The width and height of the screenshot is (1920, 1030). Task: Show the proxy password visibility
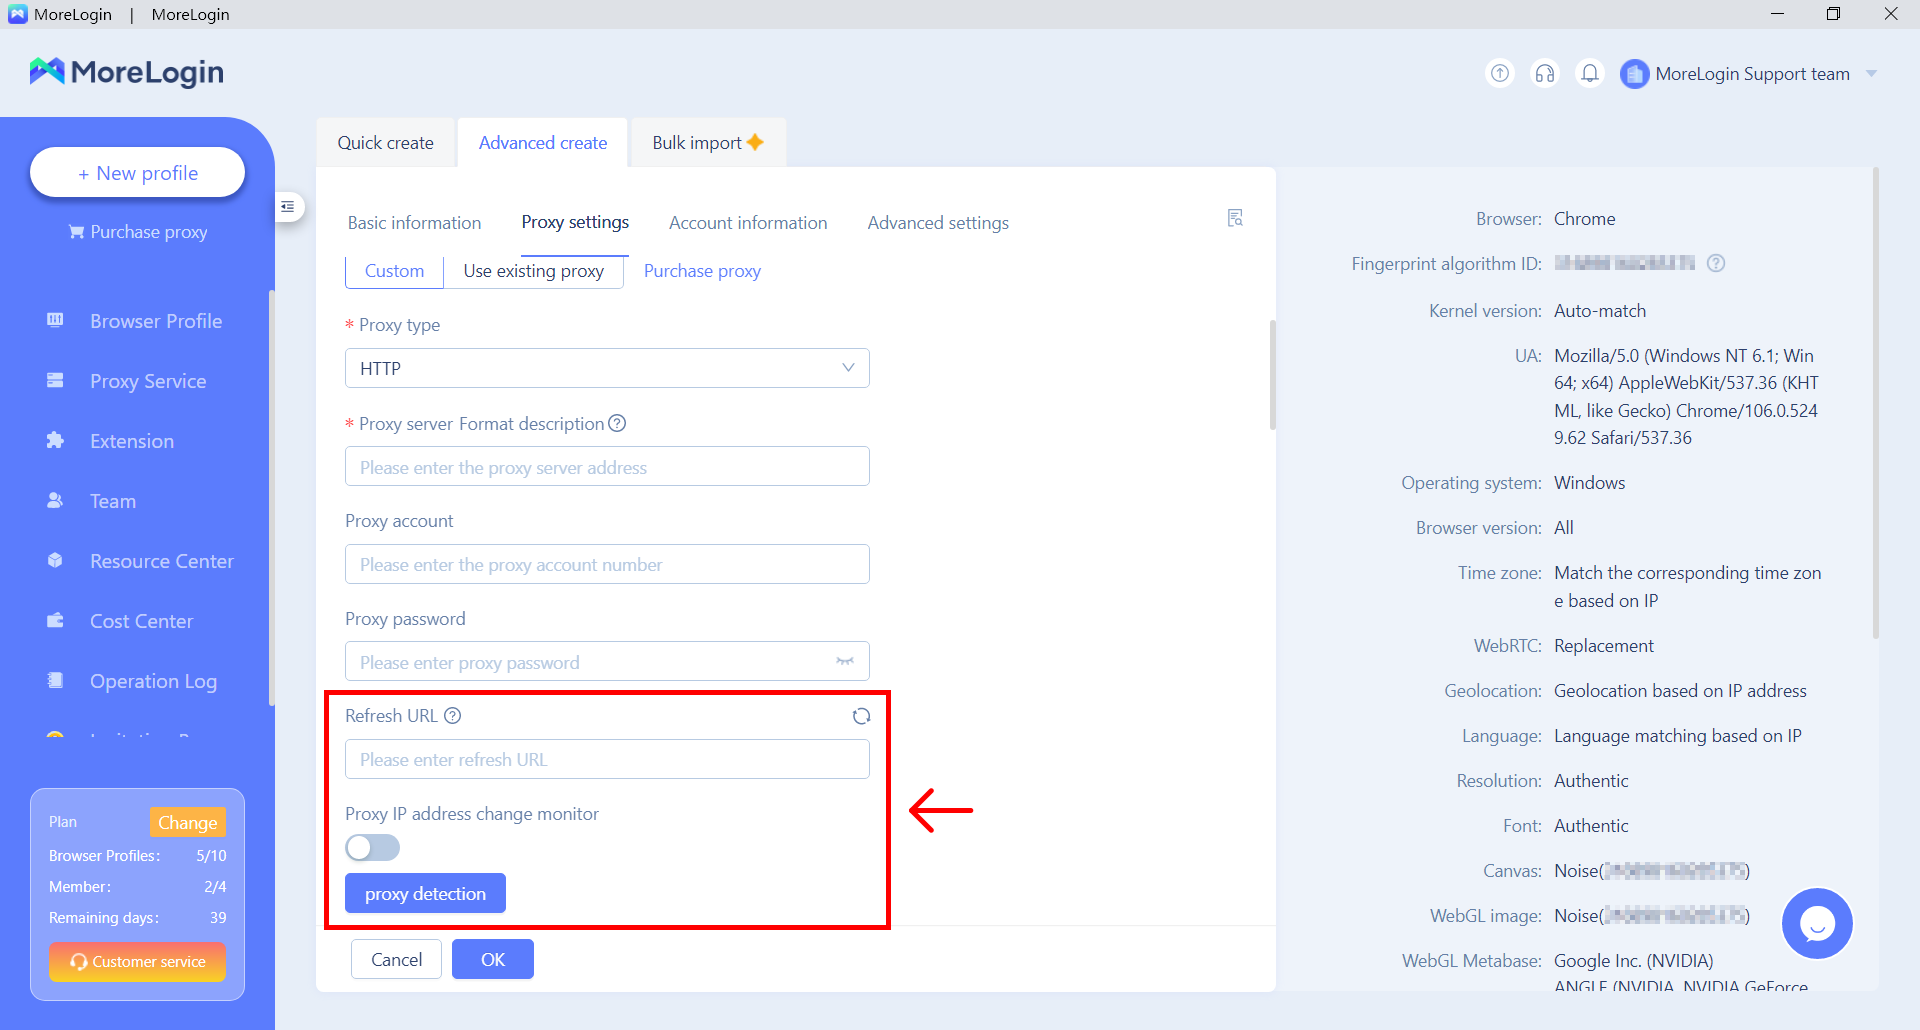click(845, 662)
